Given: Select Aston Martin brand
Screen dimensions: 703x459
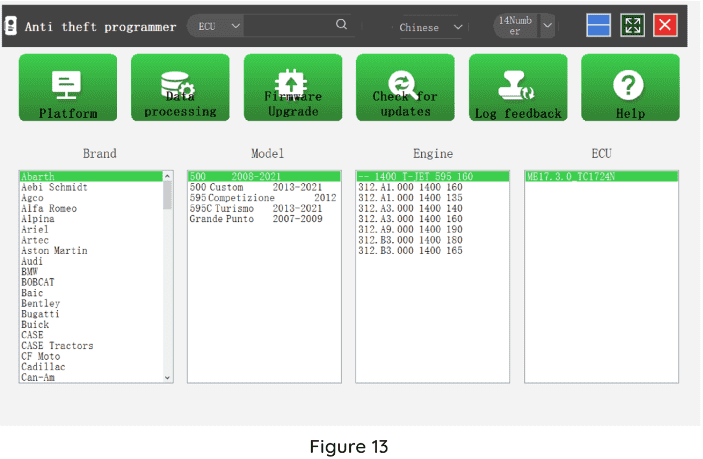Looking at the screenshot, I should coord(55,251).
